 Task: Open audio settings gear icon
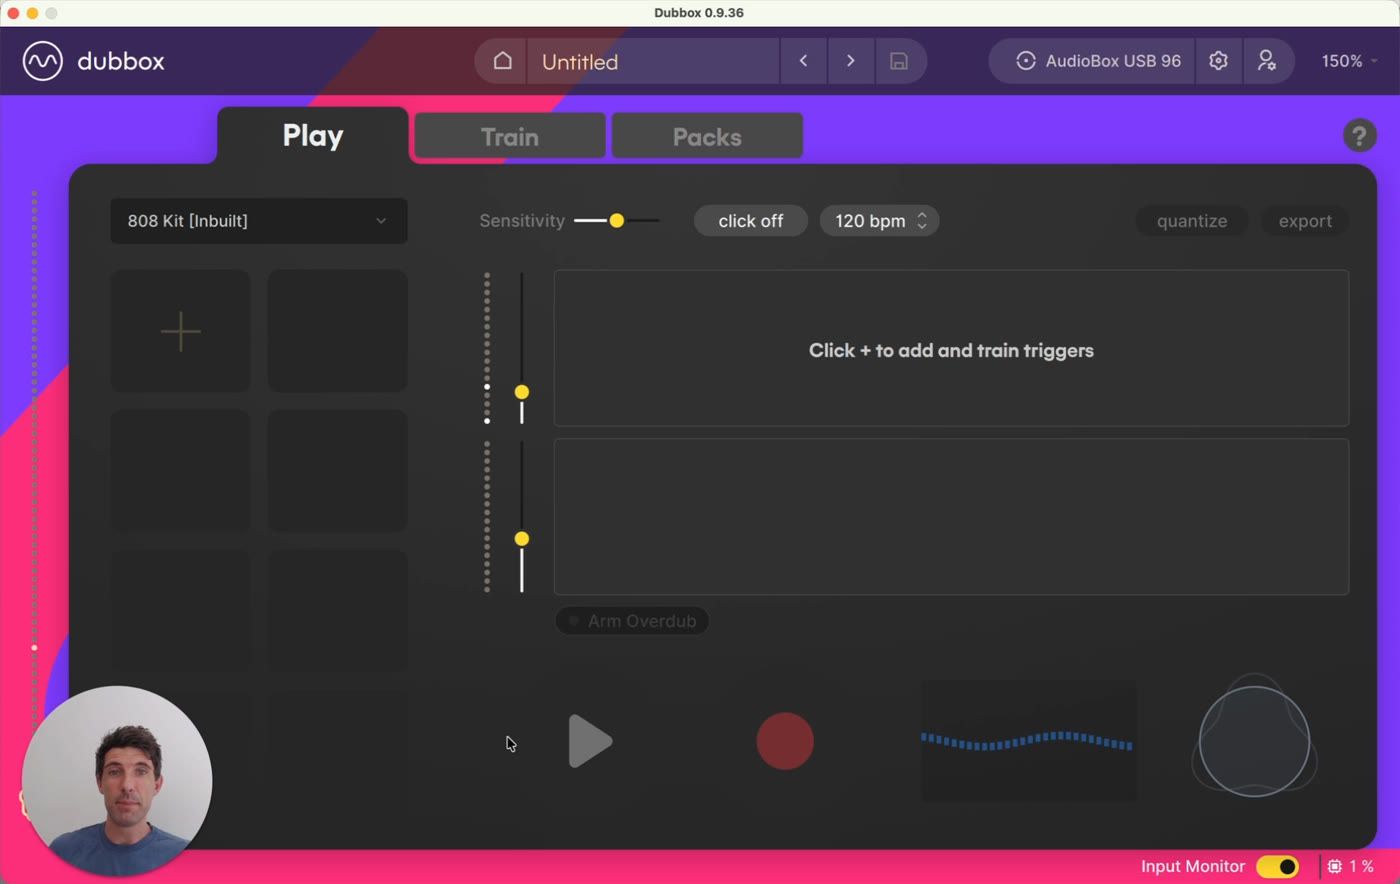click(1218, 61)
